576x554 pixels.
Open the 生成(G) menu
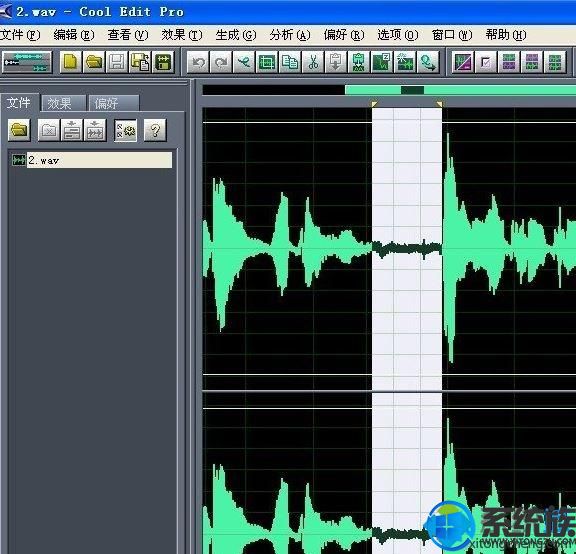(236, 35)
